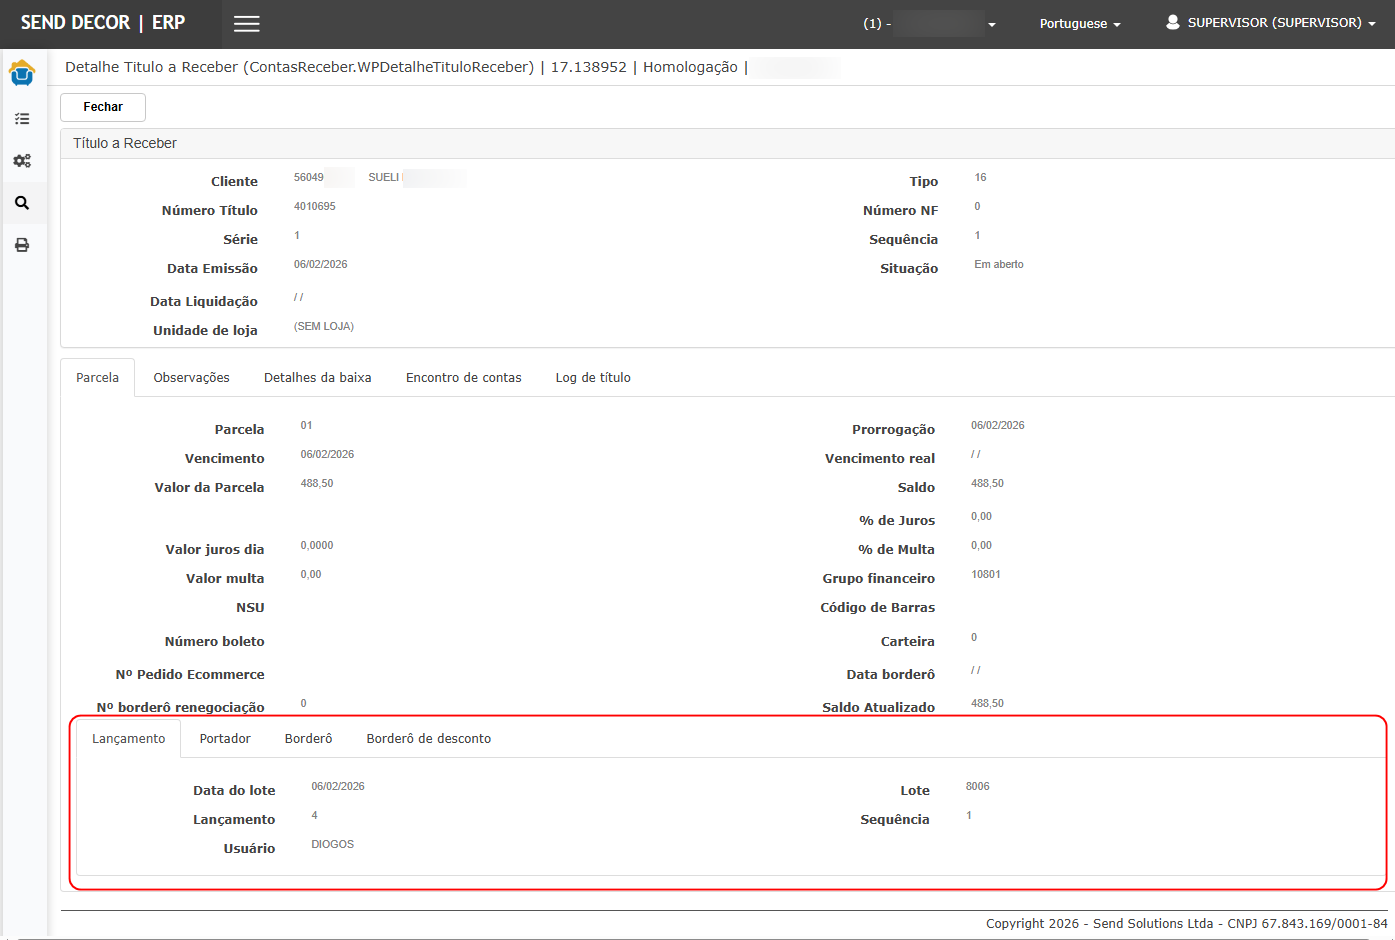Click the Usuário value DIOGOS
Screen dimensions: 1395x940
pyautogui.click(x=333, y=845)
